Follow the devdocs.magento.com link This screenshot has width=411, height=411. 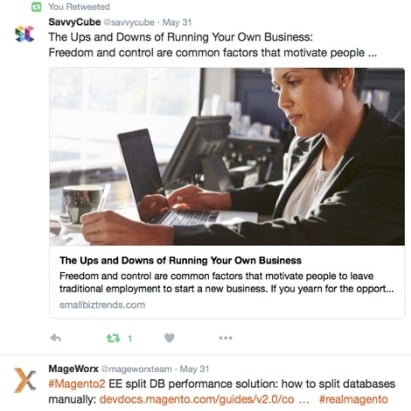(x=197, y=399)
